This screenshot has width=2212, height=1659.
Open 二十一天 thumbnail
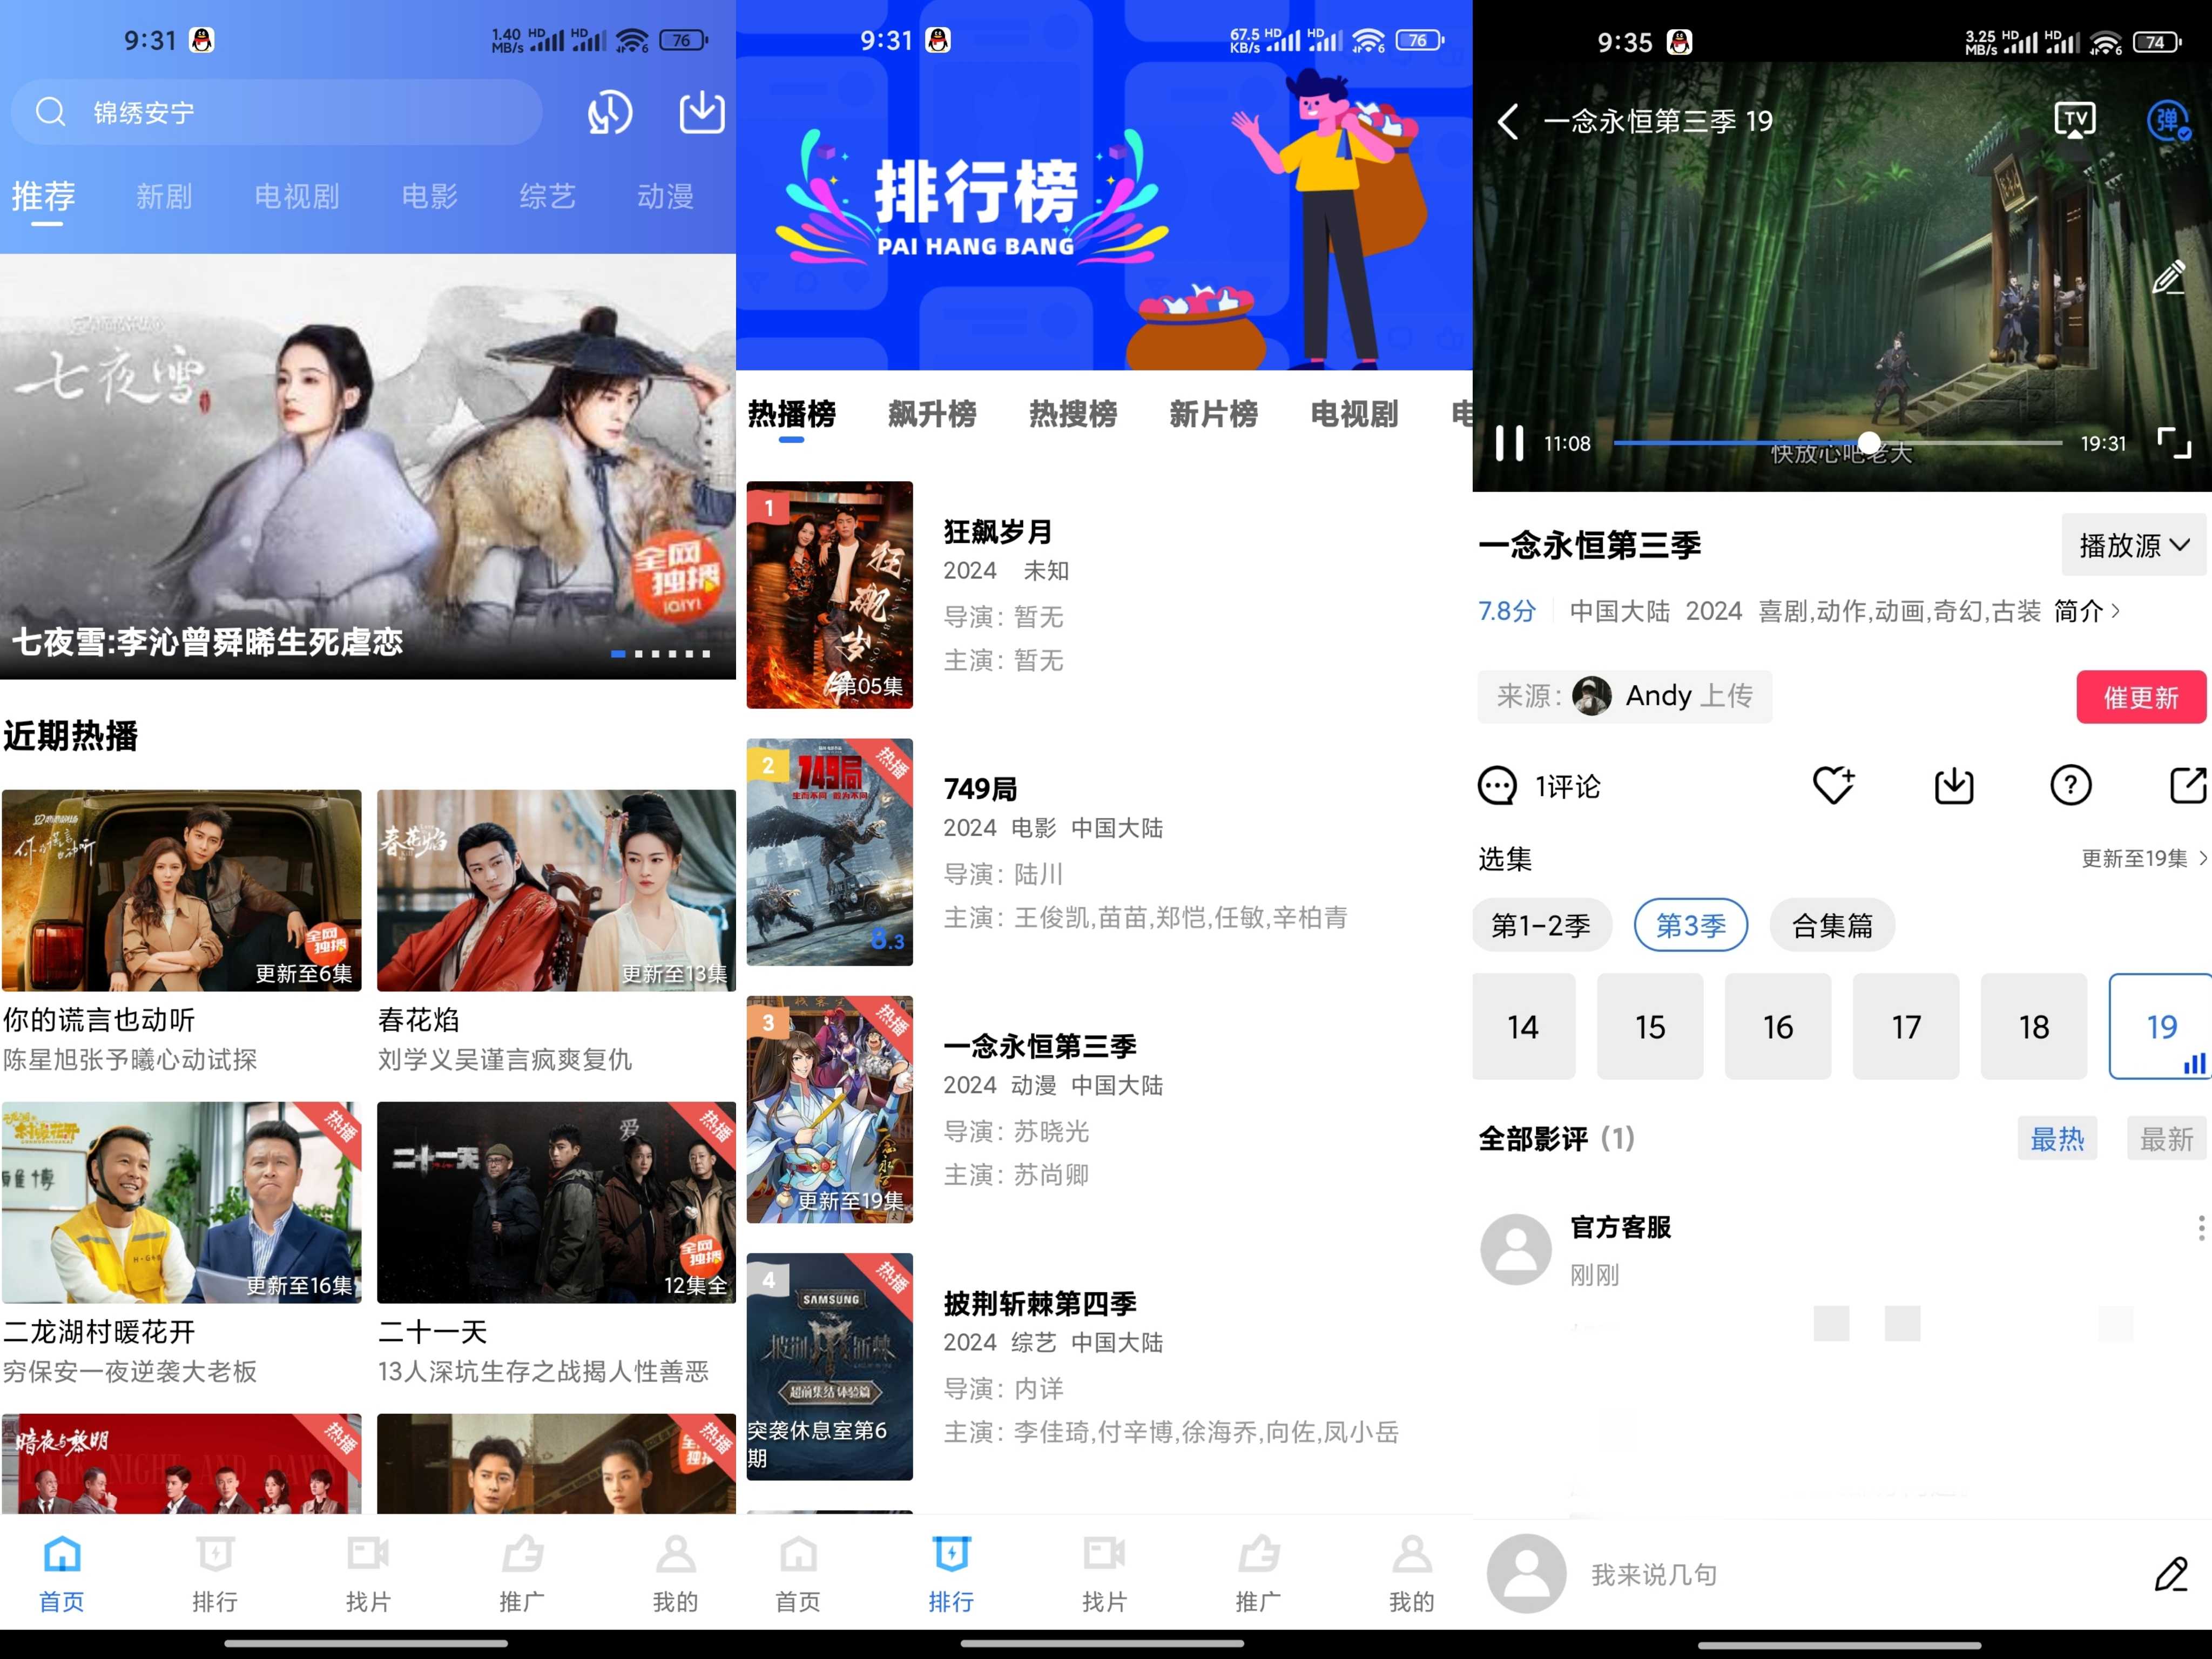pos(556,1202)
